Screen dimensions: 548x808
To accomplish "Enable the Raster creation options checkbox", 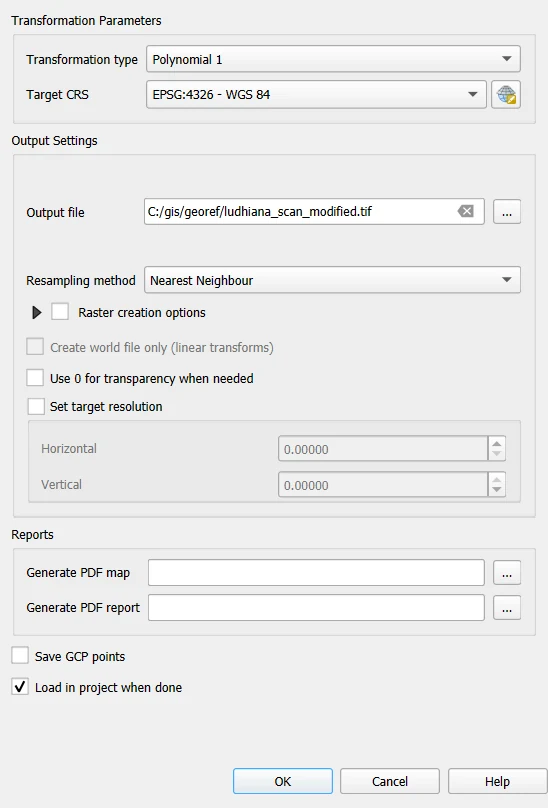I will tap(60, 312).
